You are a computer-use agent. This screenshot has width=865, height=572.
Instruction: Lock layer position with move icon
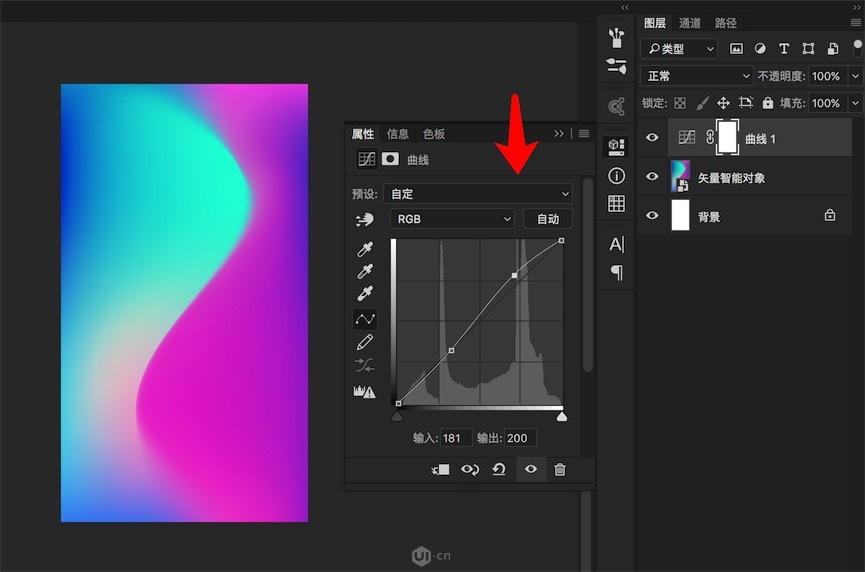[x=723, y=103]
